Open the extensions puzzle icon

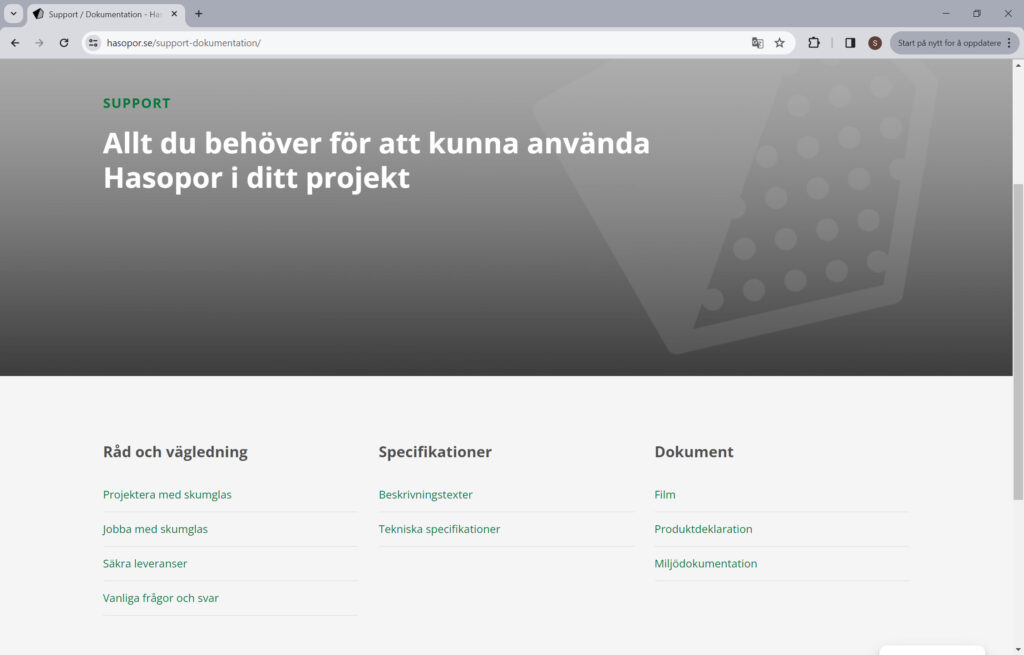(x=814, y=43)
